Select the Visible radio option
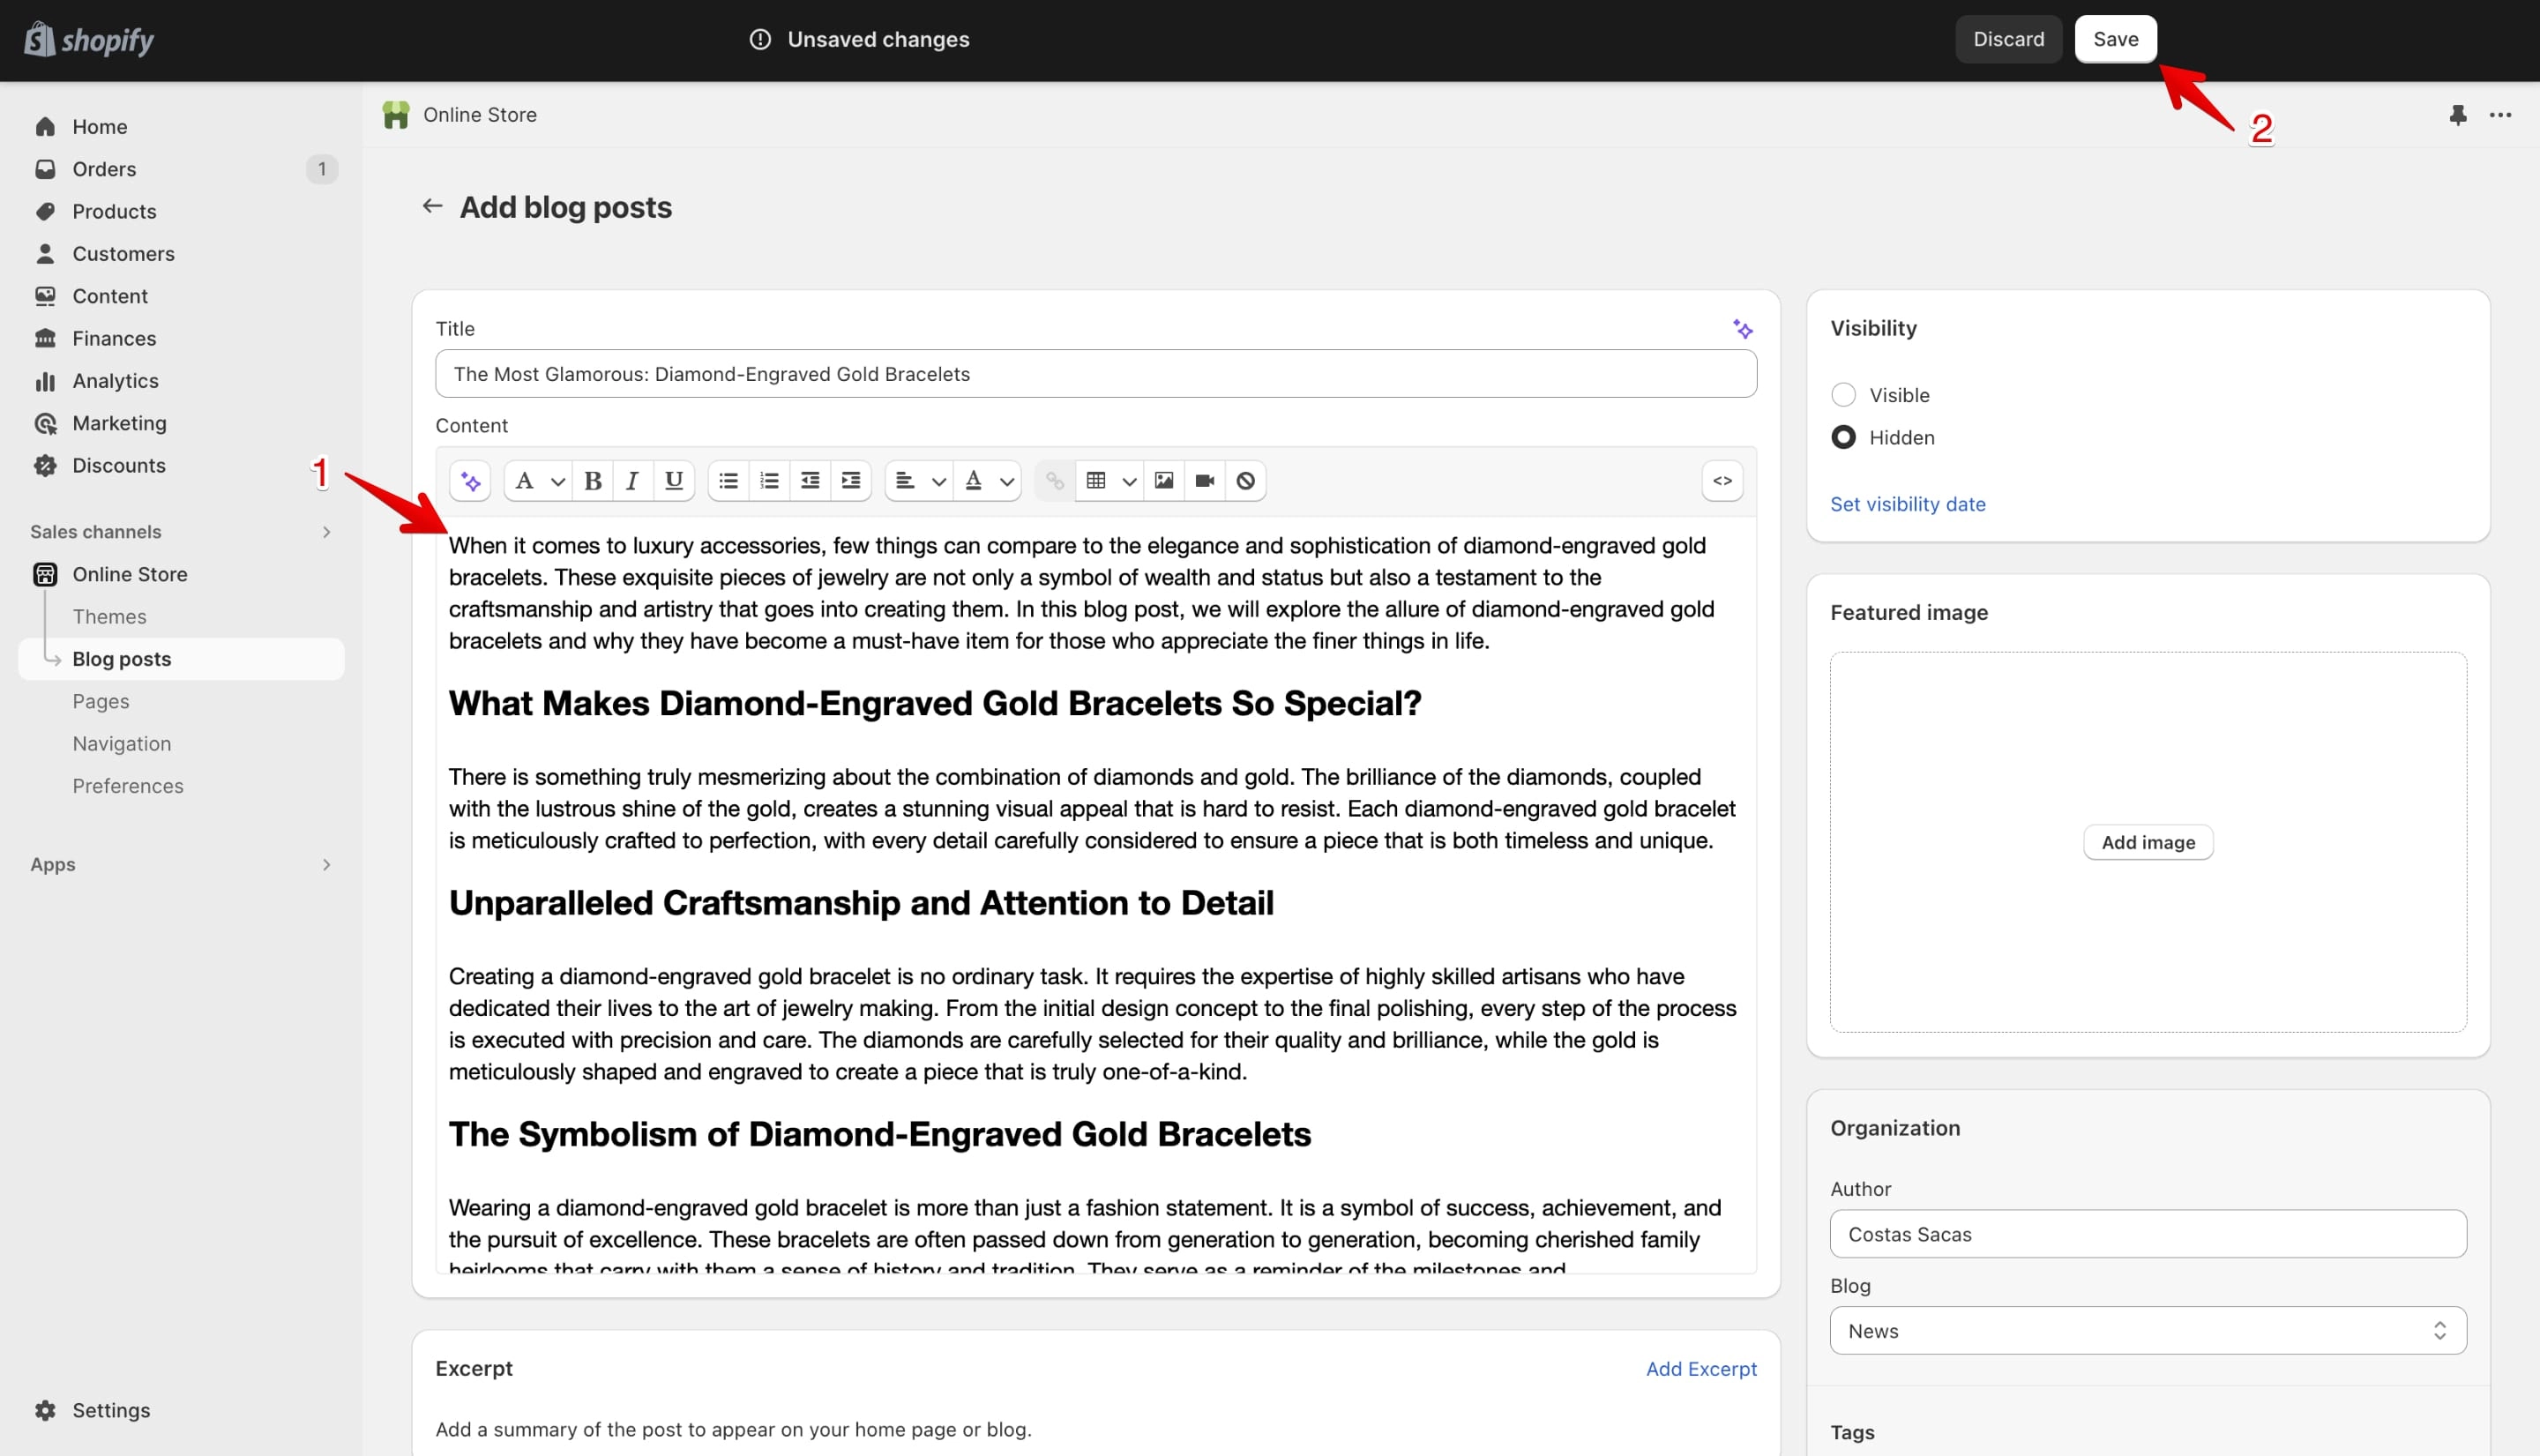 (x=1843, y=395)
